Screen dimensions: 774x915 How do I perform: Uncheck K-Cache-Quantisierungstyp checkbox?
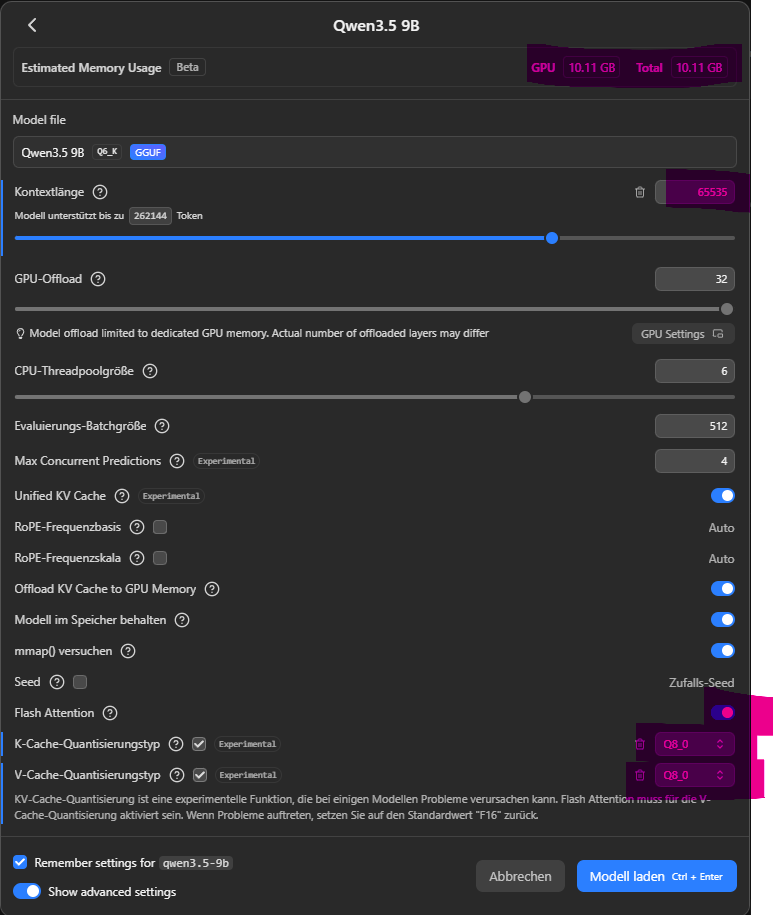[199, 744]
